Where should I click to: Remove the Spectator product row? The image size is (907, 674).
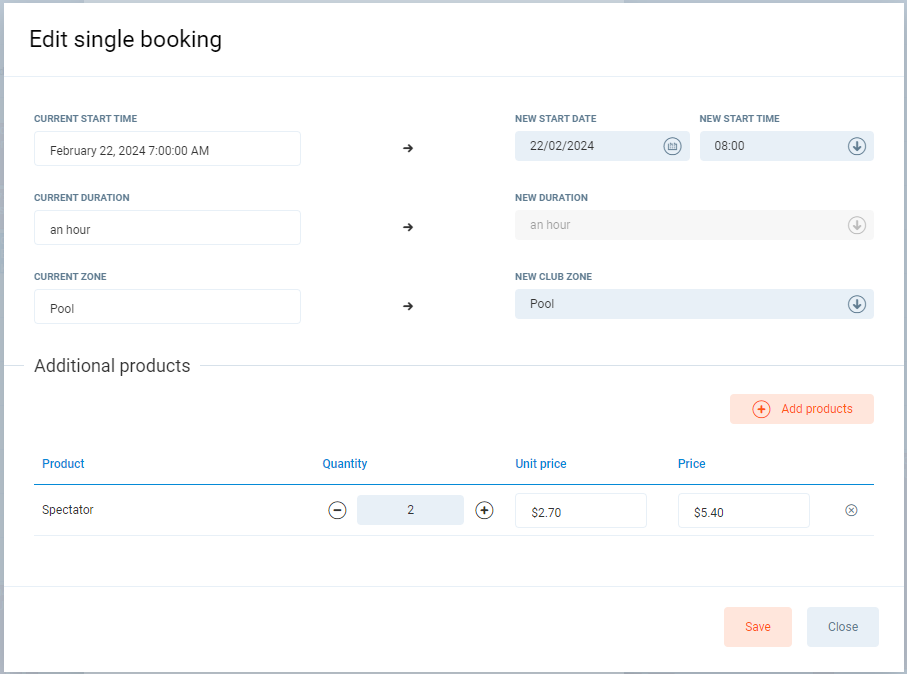851,510
